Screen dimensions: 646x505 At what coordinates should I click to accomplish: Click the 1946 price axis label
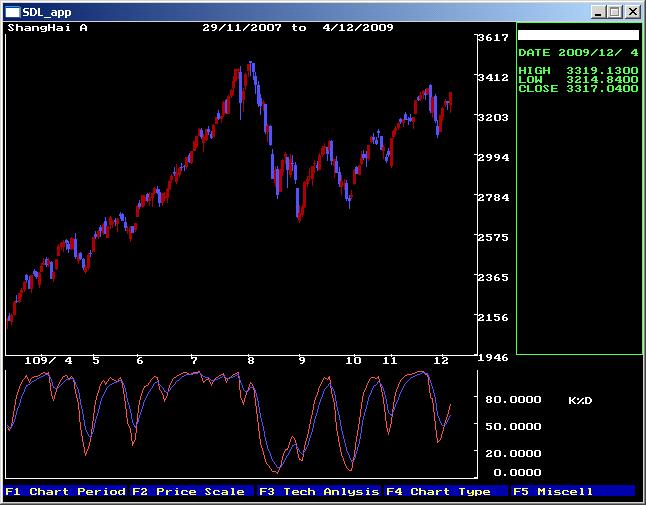click(493, 358)
